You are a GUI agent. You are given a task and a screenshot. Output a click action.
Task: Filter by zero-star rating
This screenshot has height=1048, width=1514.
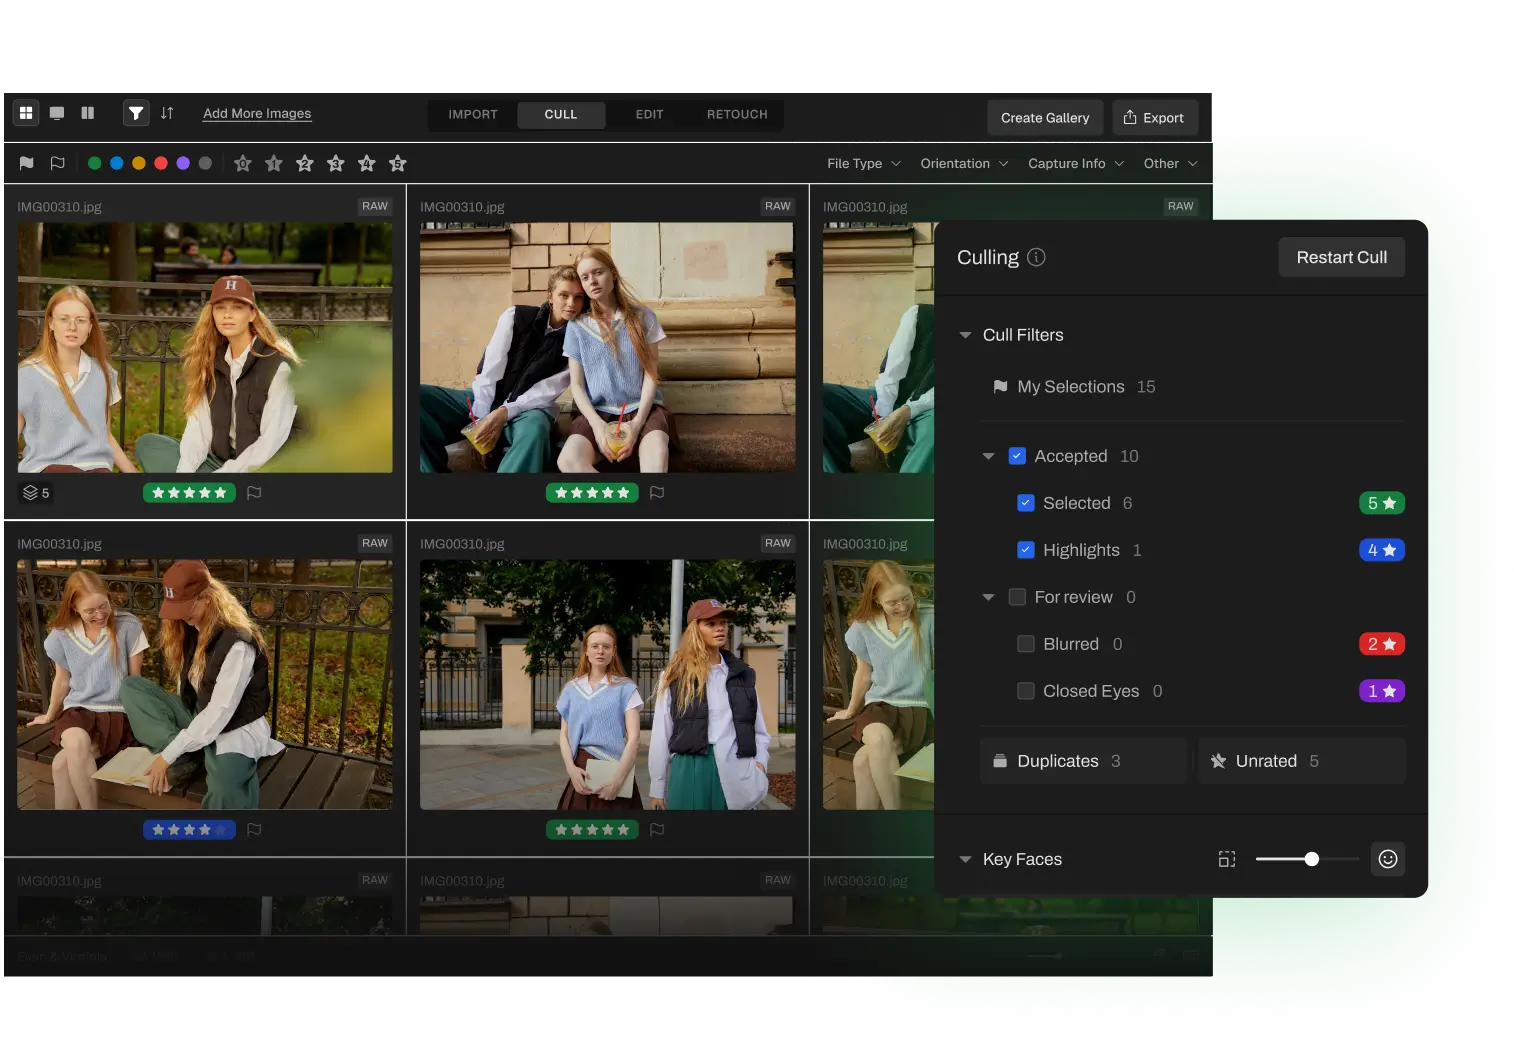click(x=243, y=163)
